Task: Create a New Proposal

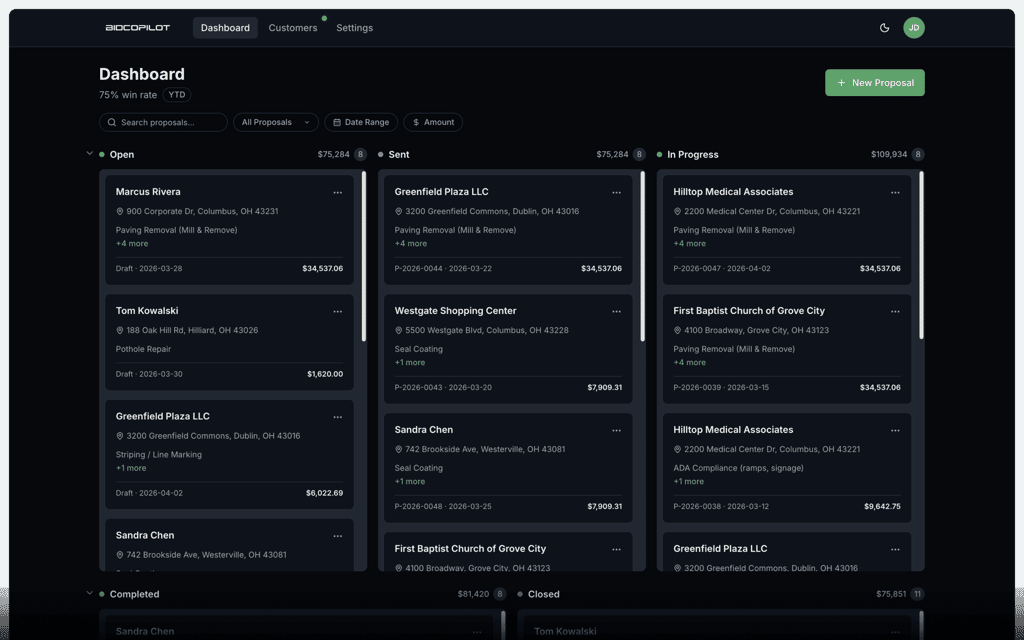Action: [x=874, y=82]
